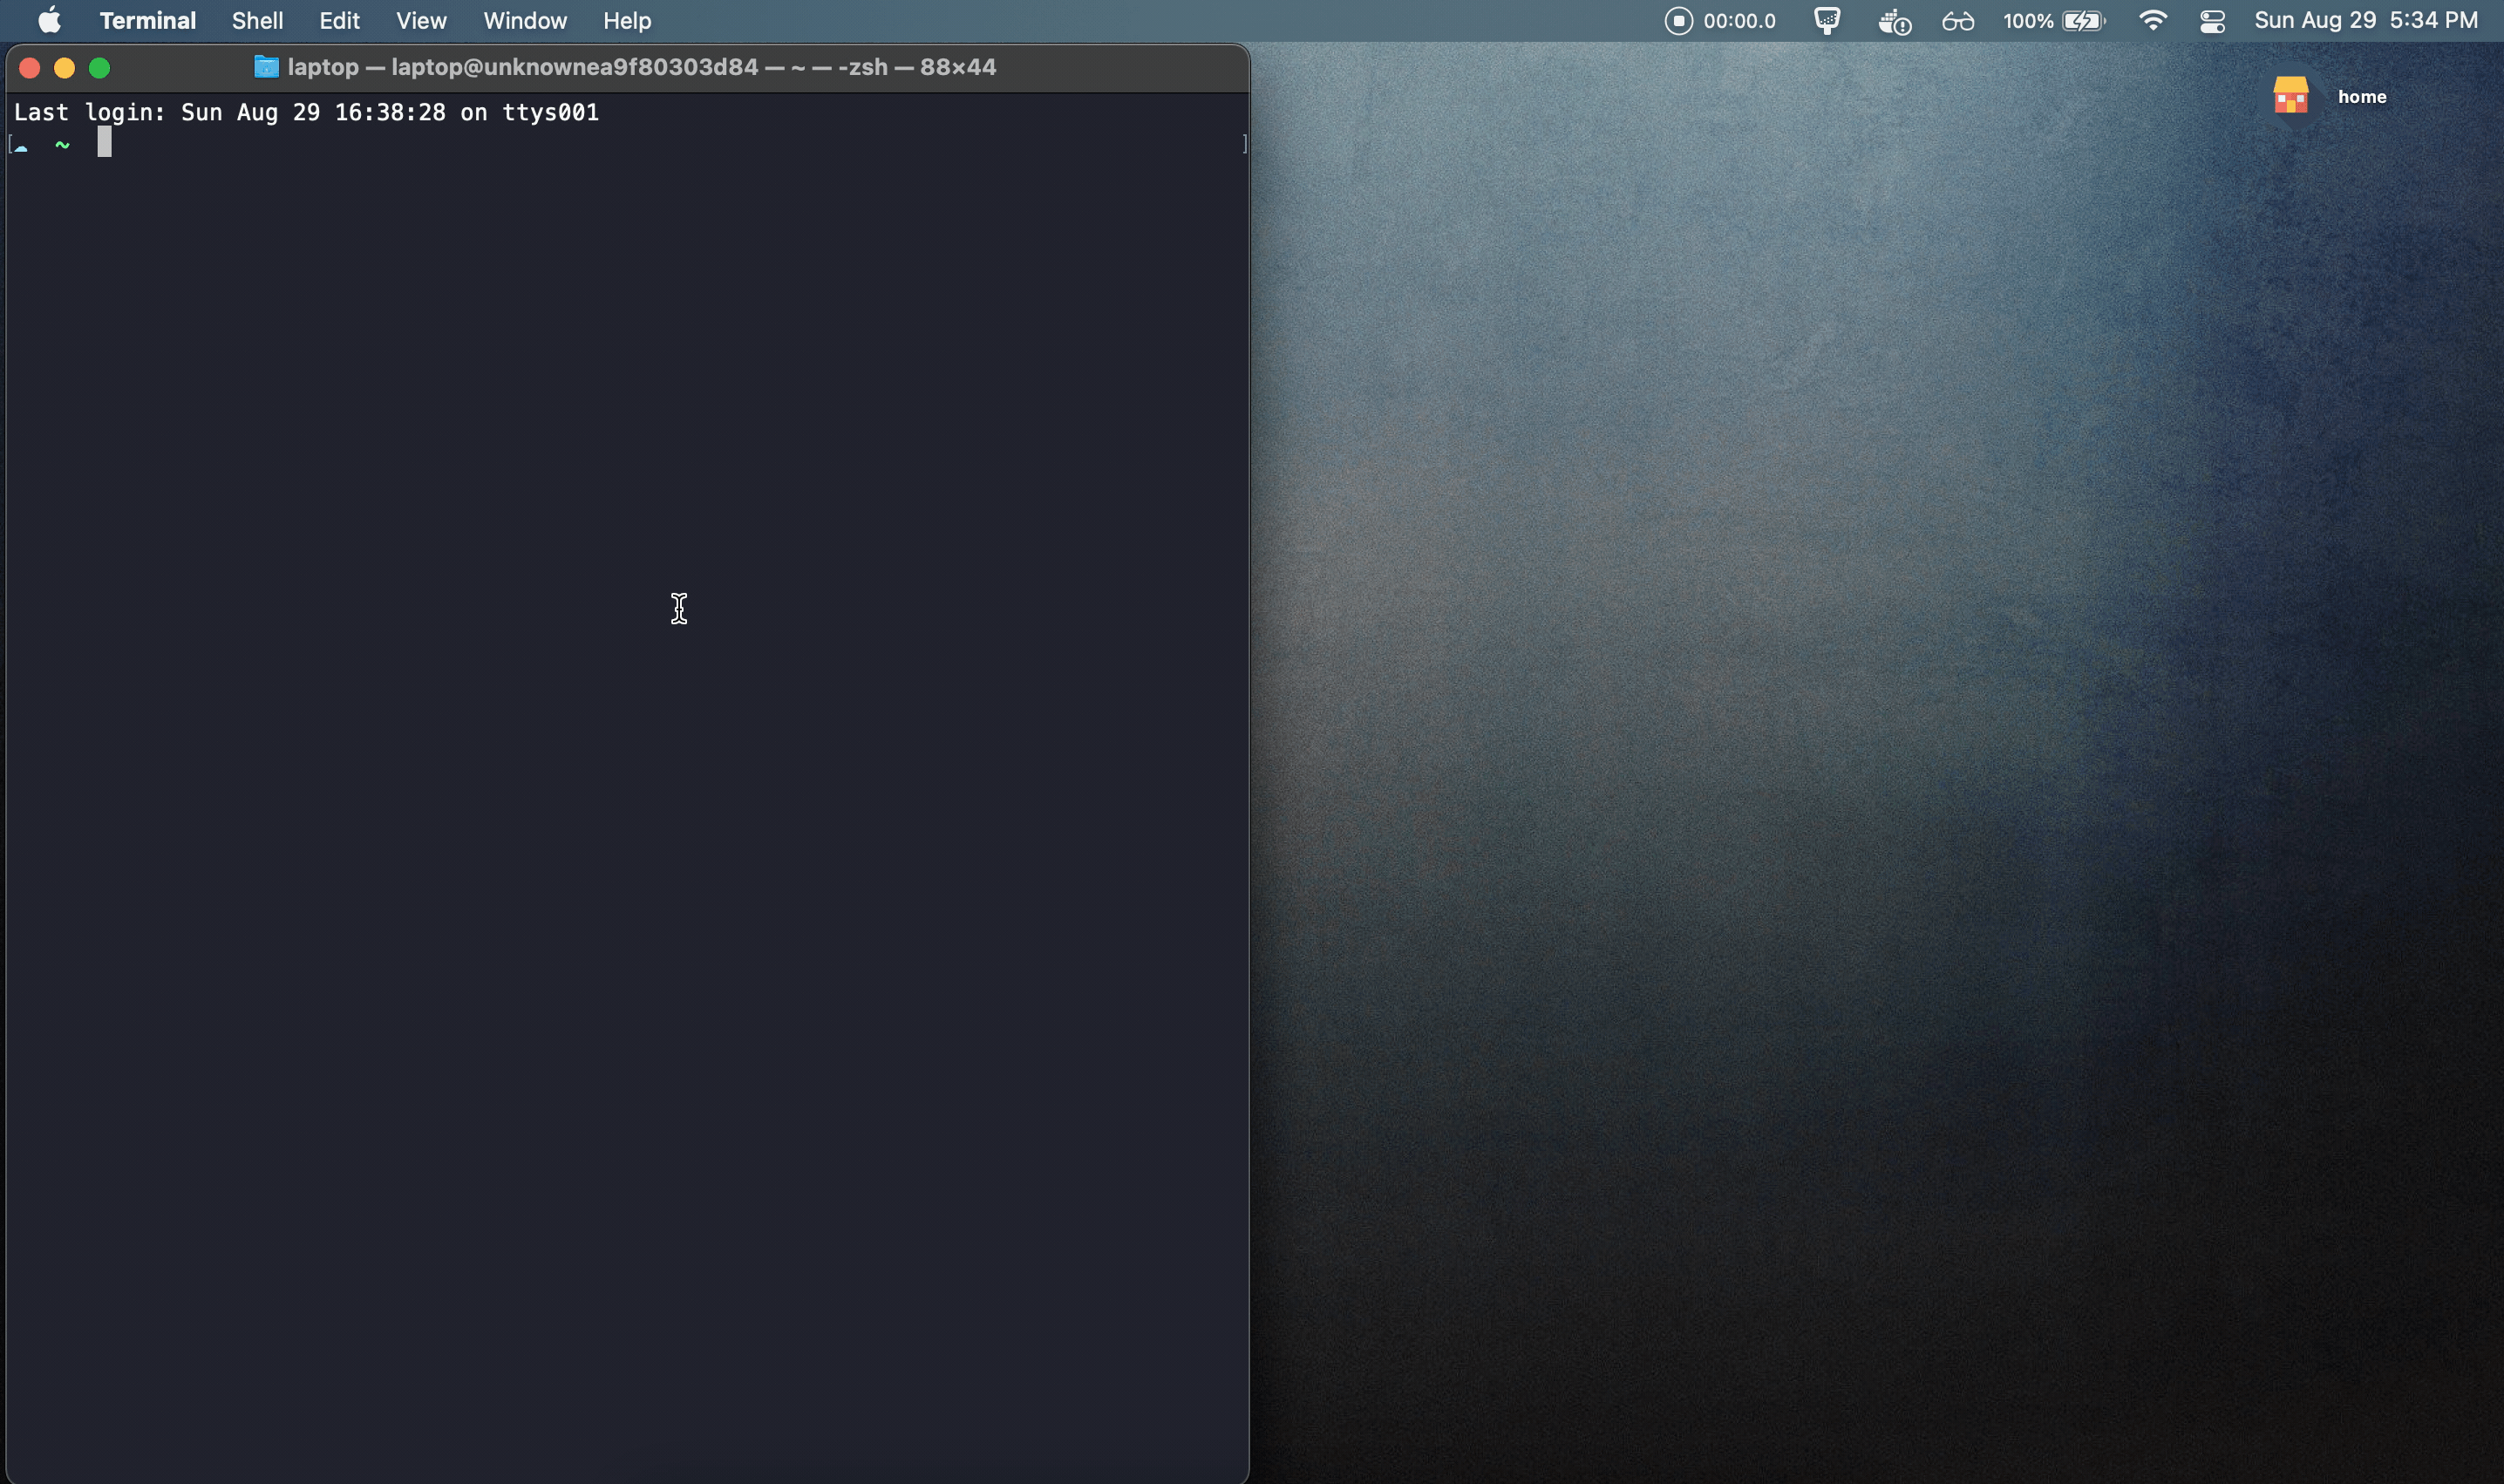
Task: Click the date and time clock
Action: click(2366, 20)
